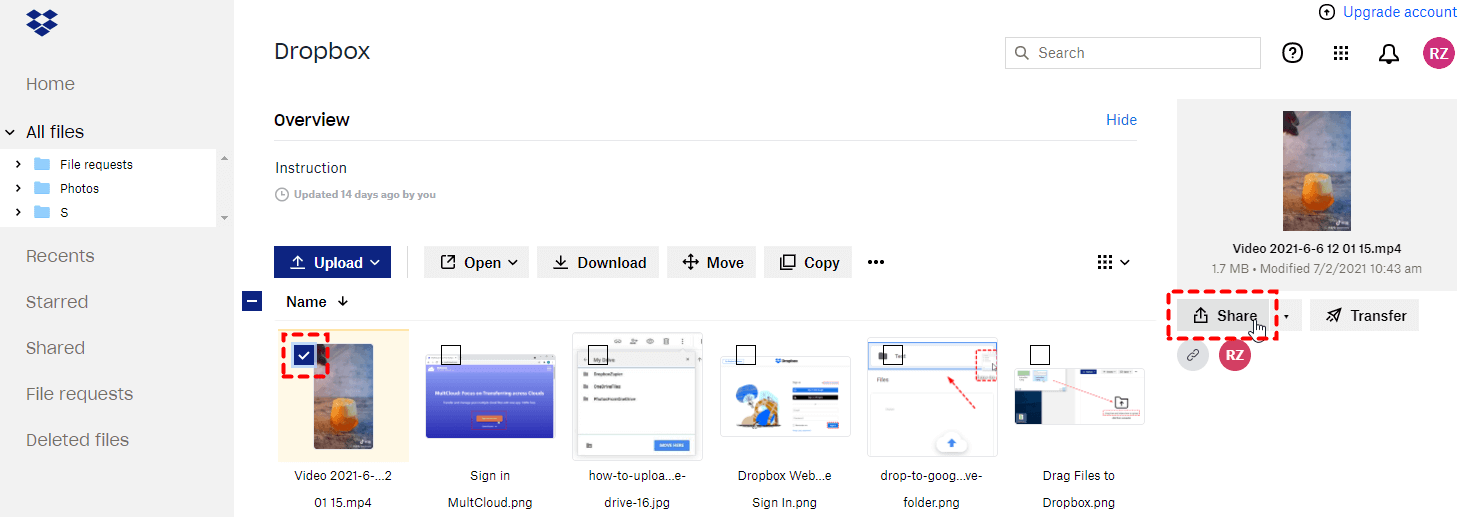Open the notifications bell icon
The height and width of the screenshot is (517, 1461).
coord(1389,54)
